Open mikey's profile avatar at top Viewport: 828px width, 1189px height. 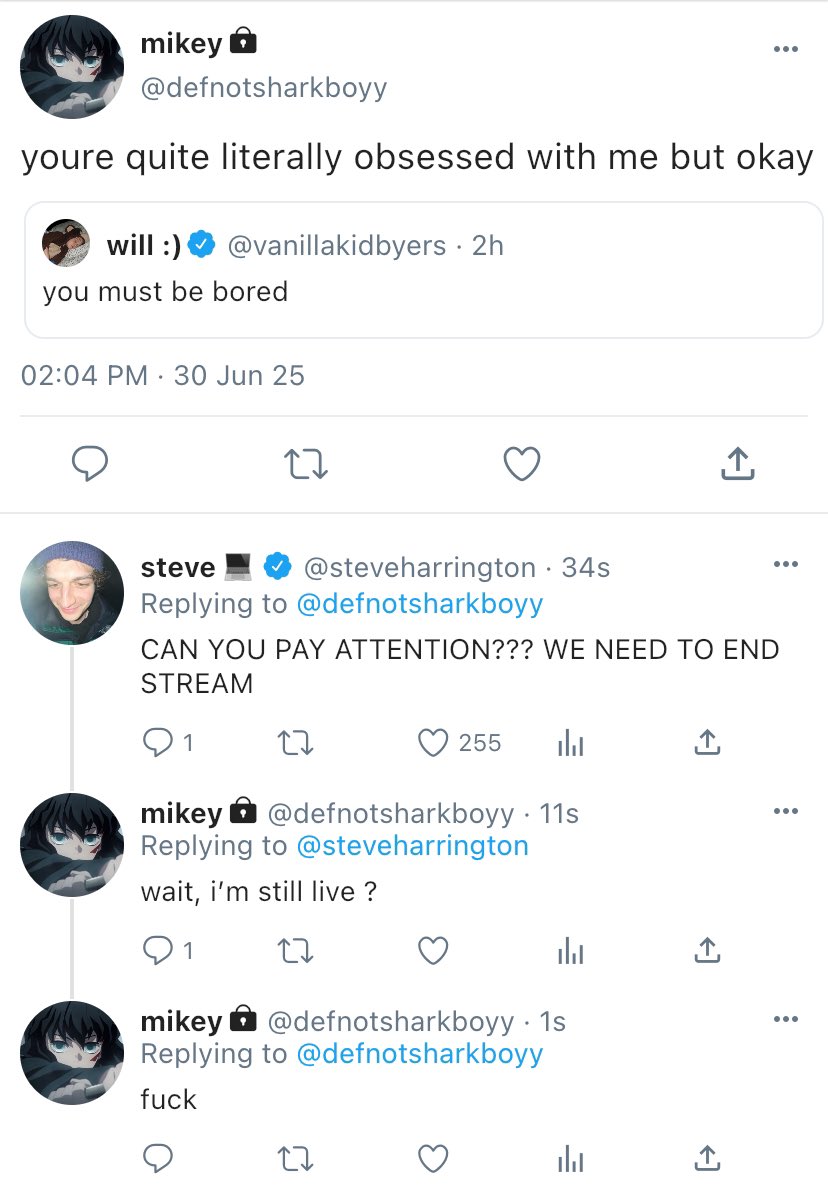[x=71, y=67]
